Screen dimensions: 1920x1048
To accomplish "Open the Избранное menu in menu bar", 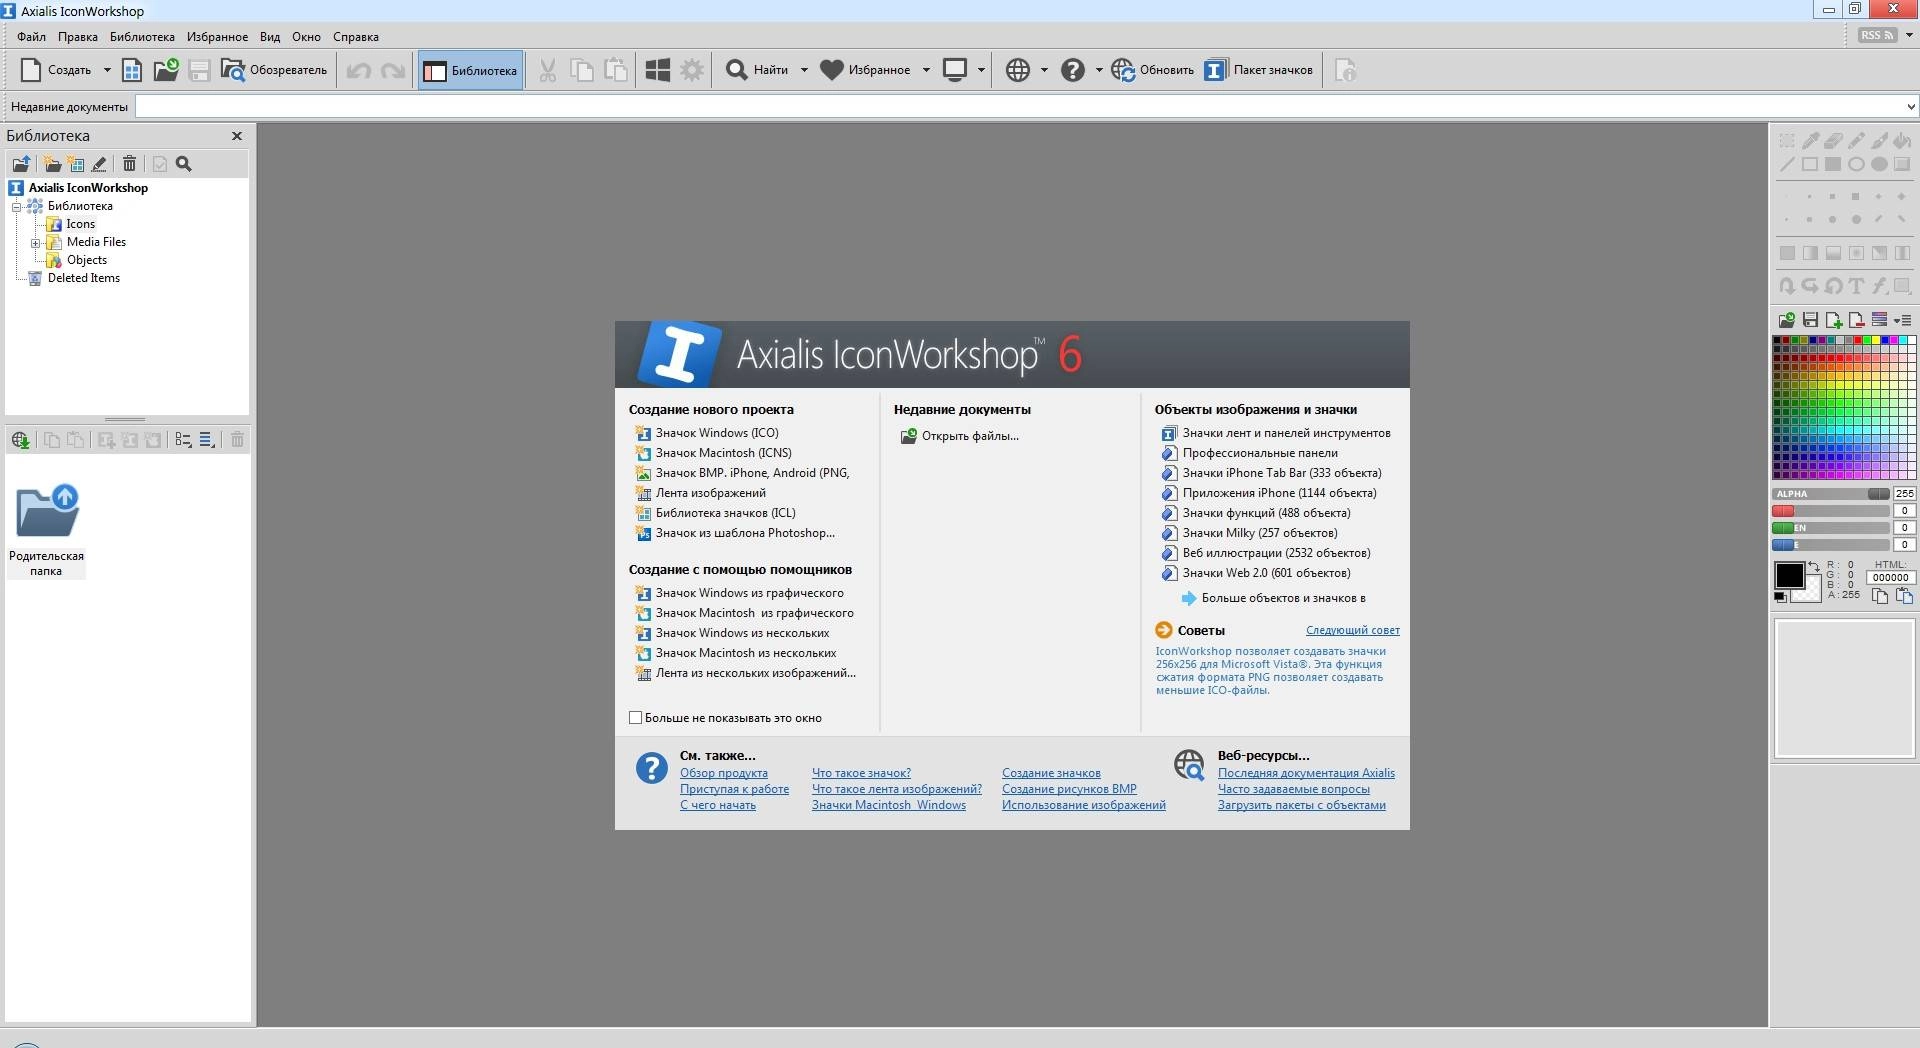I will coord(217,37).
